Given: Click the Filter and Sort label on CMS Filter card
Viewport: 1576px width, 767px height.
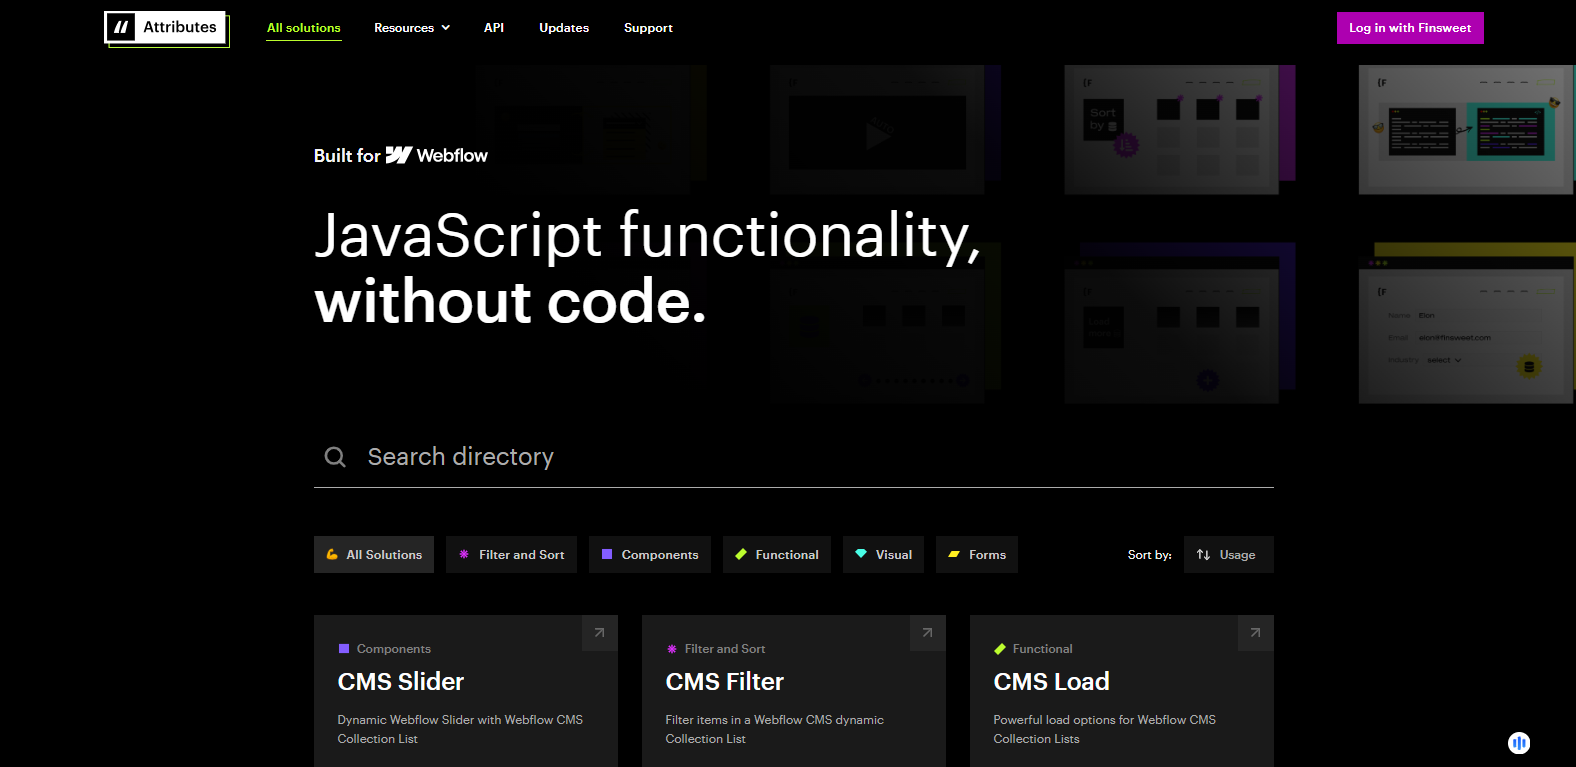Looking at the screenshot, I should (x=725, y=649).
